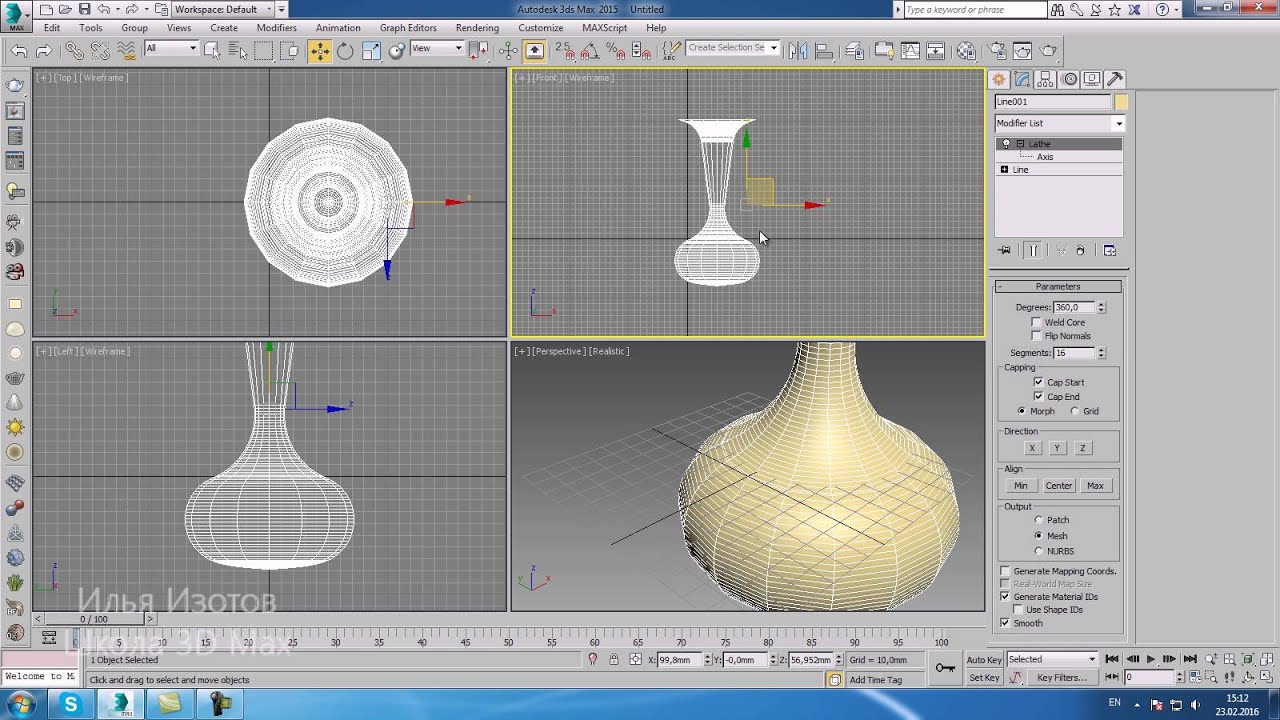The height and width of the screenshot is (720, 1280).
Task: Click the Selection Lock padlock icon
Action: (614, 659)
